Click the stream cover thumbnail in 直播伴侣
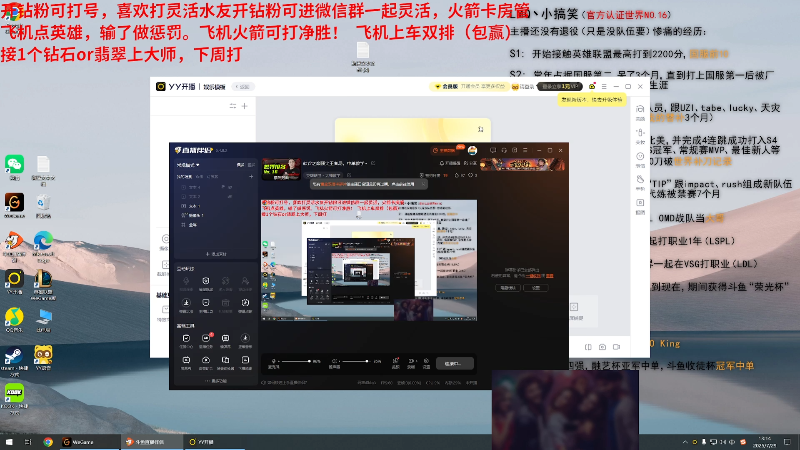This screenshot has height=450, width=800. 281,169
